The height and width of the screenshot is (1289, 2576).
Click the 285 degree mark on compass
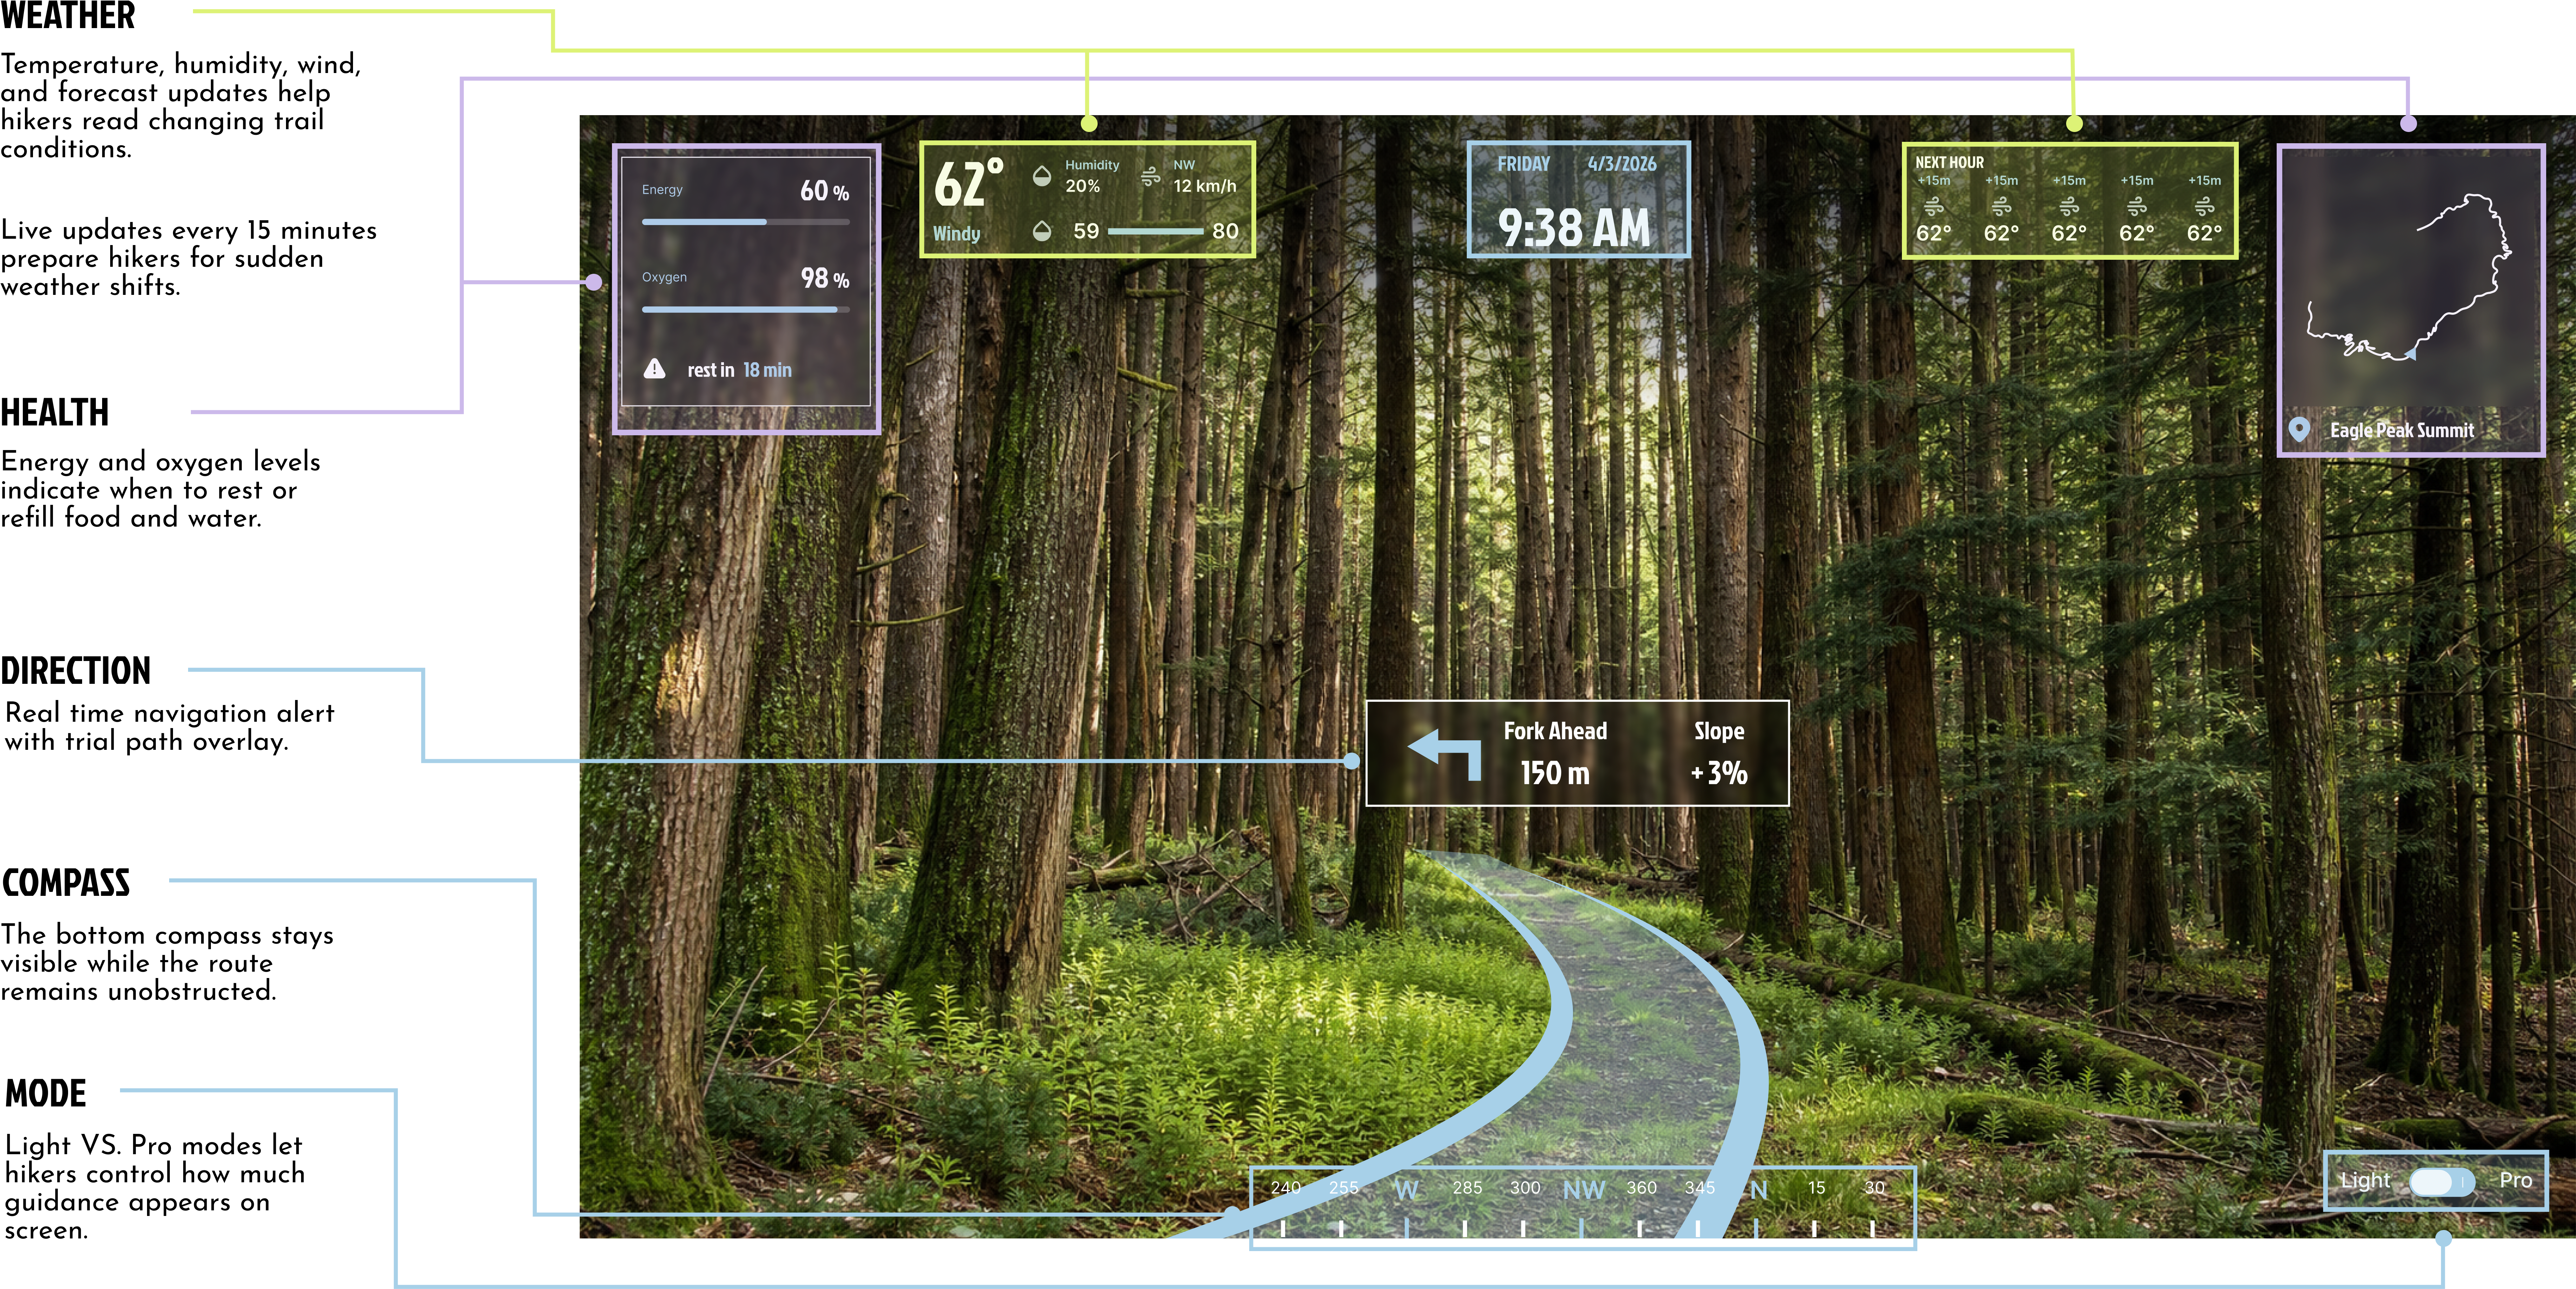[1467, 1188]
